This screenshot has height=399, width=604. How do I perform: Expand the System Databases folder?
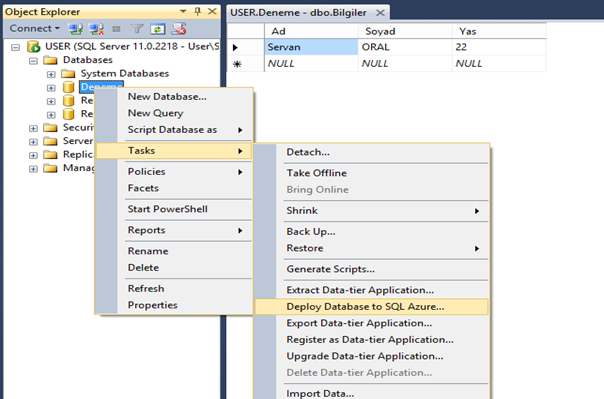click(x=51, y=74)
